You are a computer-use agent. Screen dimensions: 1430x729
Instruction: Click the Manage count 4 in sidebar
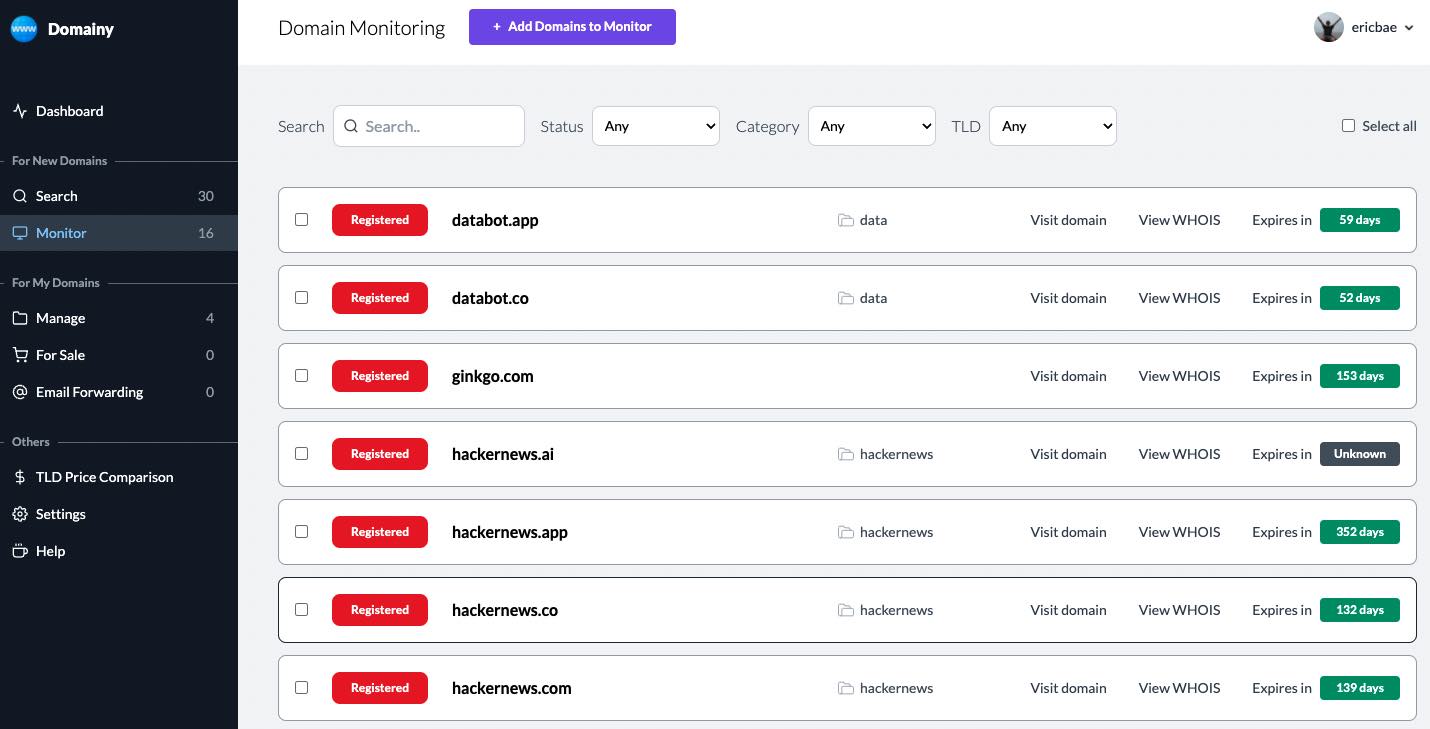coord(210,318)
